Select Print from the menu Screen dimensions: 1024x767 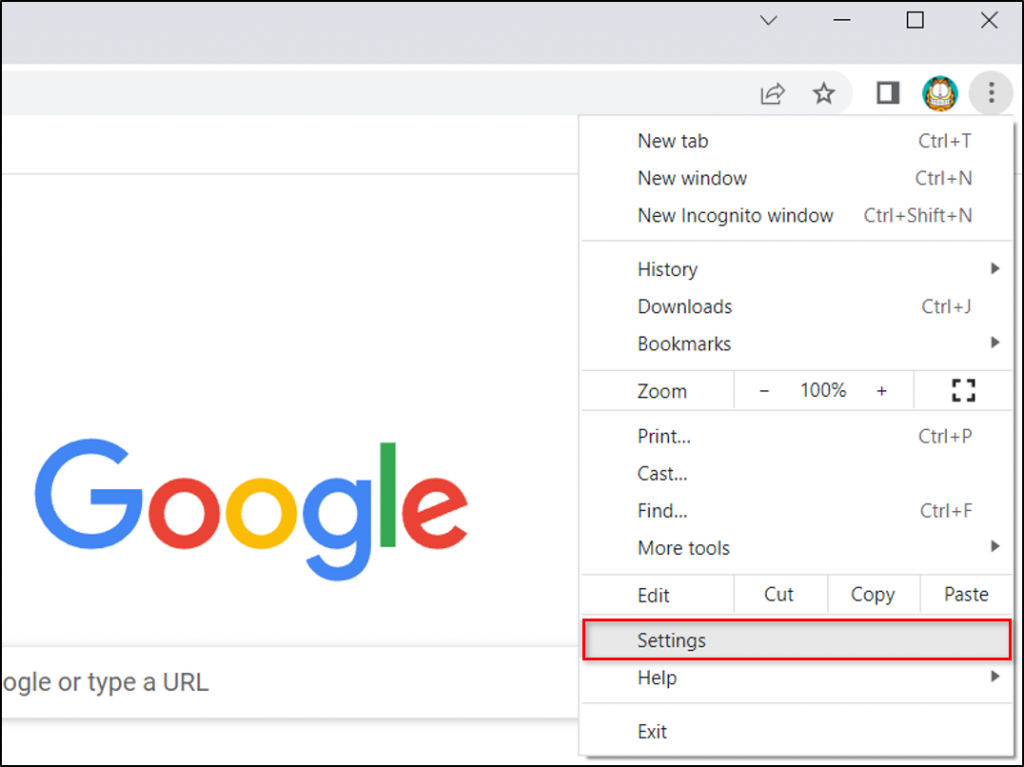(664, 436)
